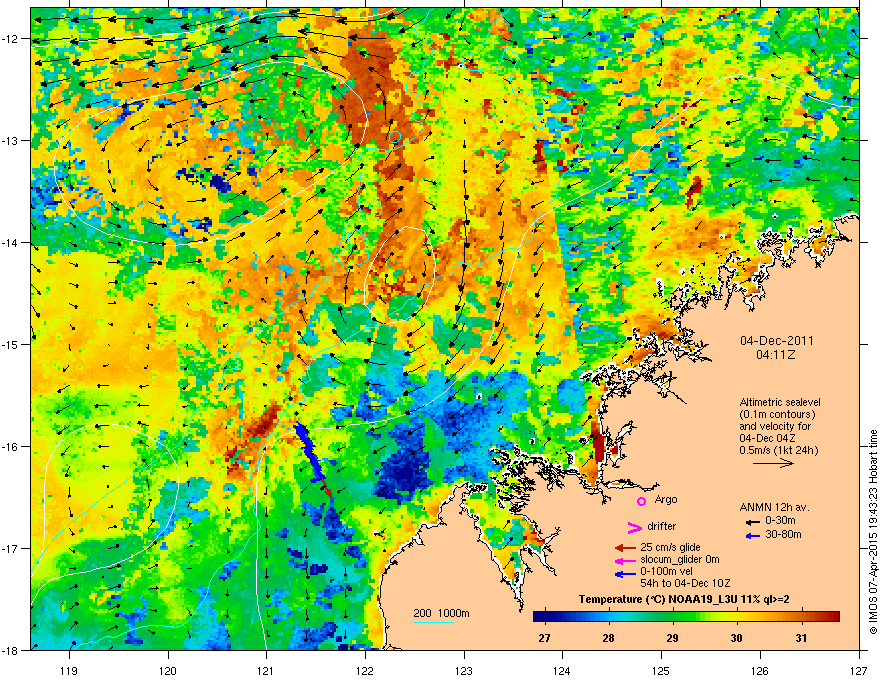Click the 'drifter' legend label
Viewport: 880px width, 680px height.
pos(662,526)
